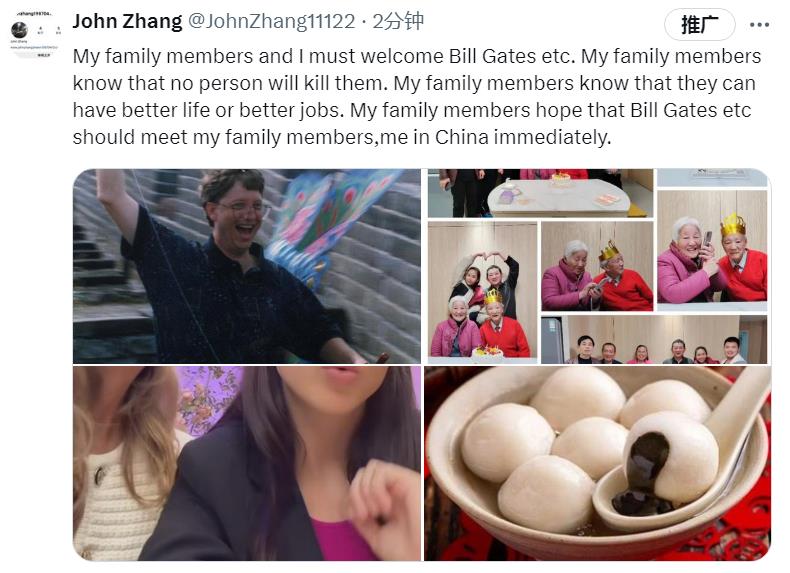Viewport: 790px width, 573px height.
Task: Click the 推广 promote button
Action: coord(700,24)
